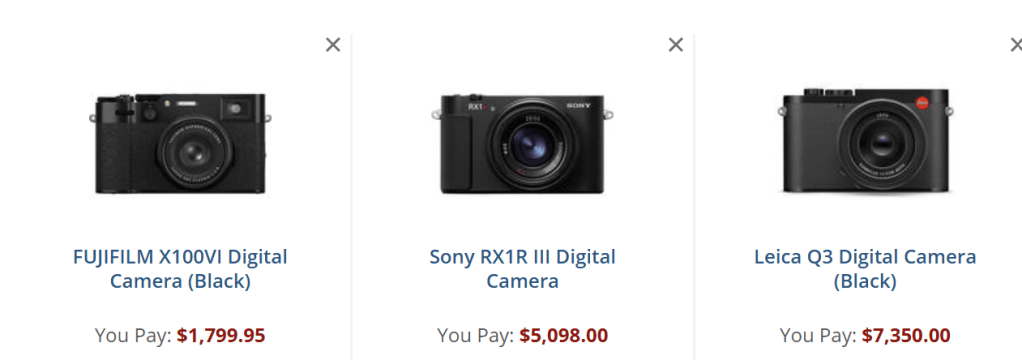Click the You Pay label under FUJIFILM
The height and width of the screenshot is (360, 1022).
pos(134,336)
